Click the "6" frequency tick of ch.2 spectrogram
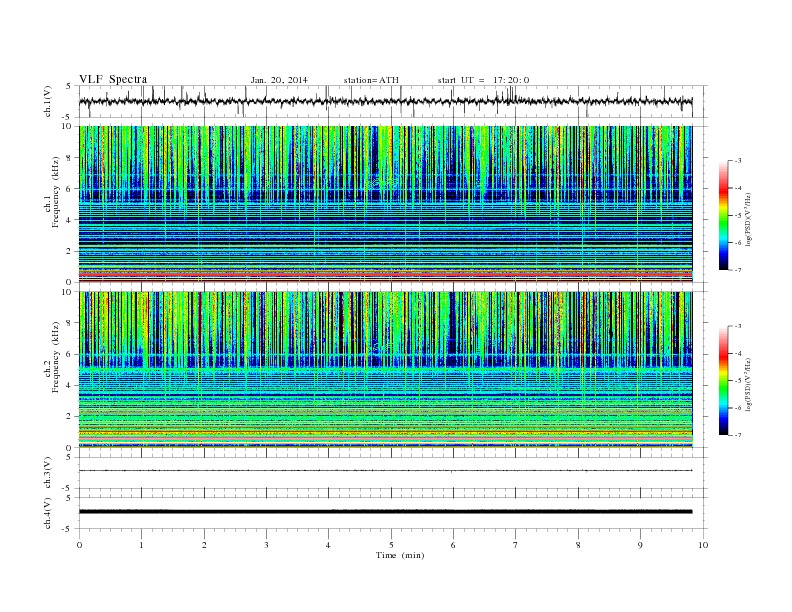Viewport: 792px width, 612px height. pos(70,354)
